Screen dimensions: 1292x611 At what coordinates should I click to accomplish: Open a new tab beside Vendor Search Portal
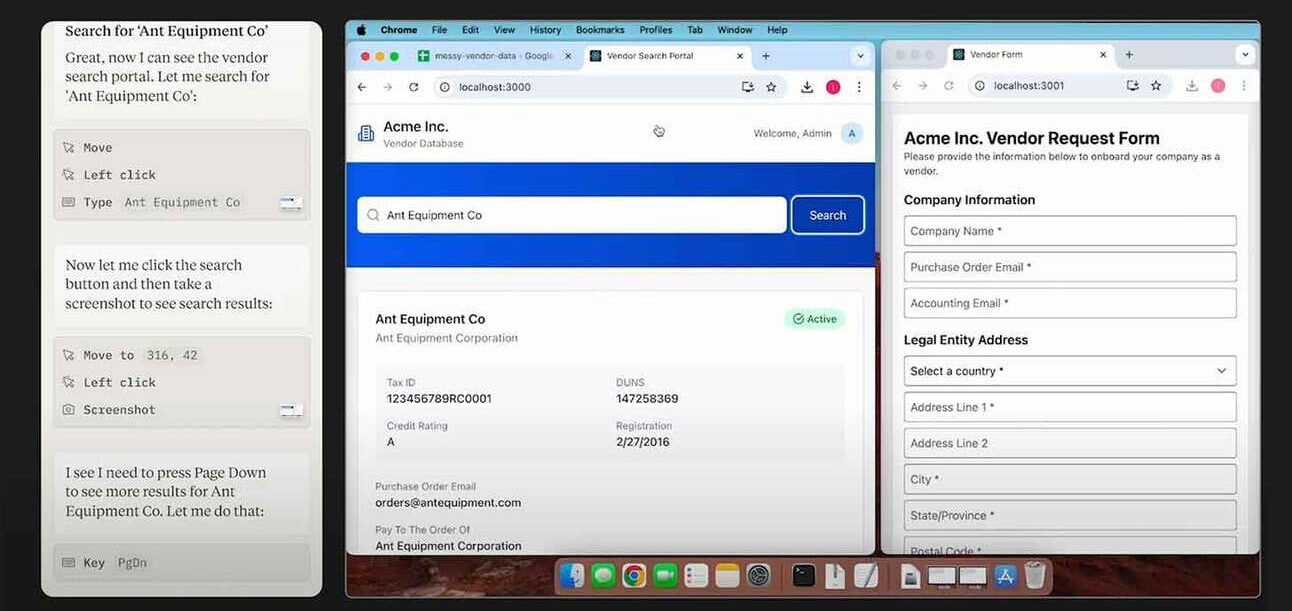766,56
